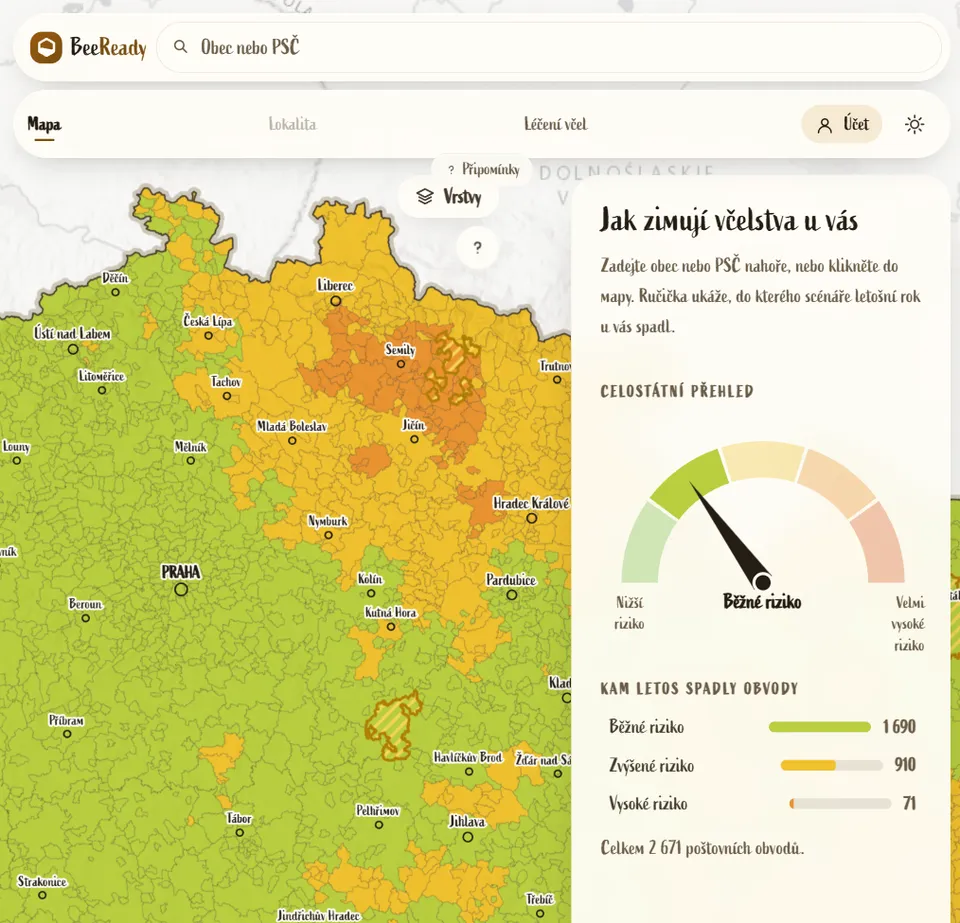Image resolution: width=960 pixels, height=923 pixels.
Task: Select the Tábor city marker
Action: pos(239,832)
